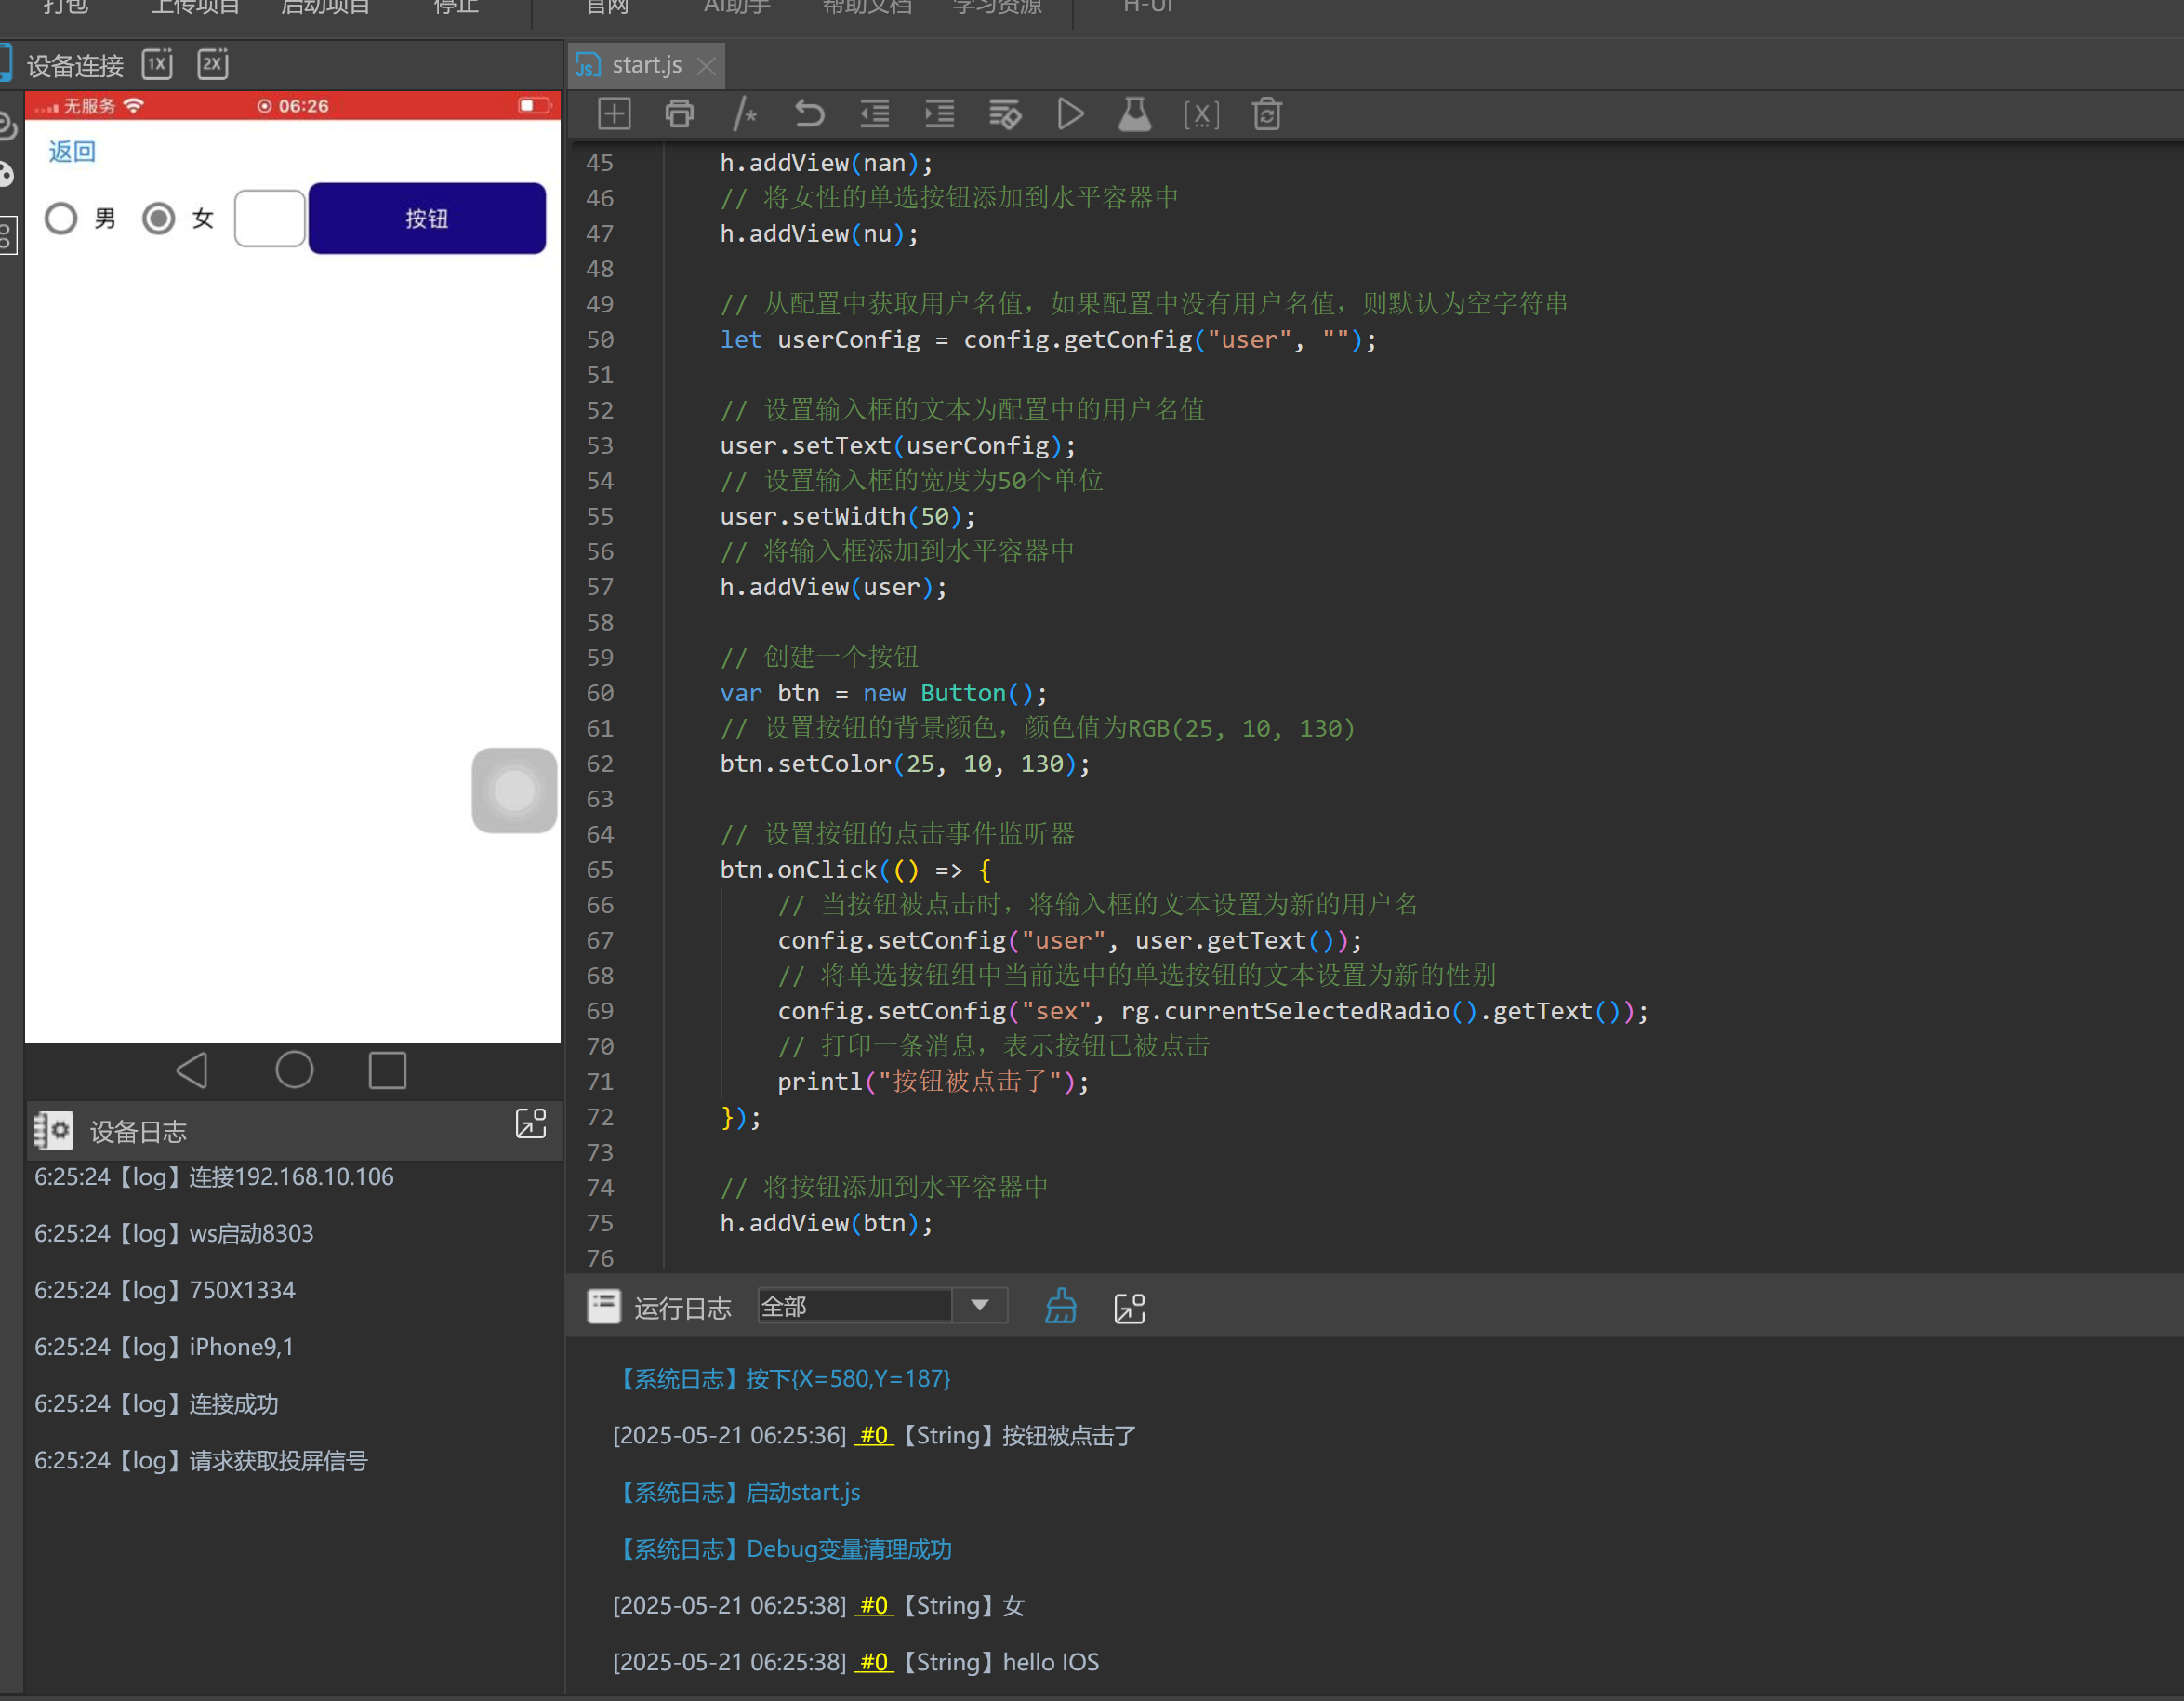Click 启动项目 in the top menu

point(325,7)
